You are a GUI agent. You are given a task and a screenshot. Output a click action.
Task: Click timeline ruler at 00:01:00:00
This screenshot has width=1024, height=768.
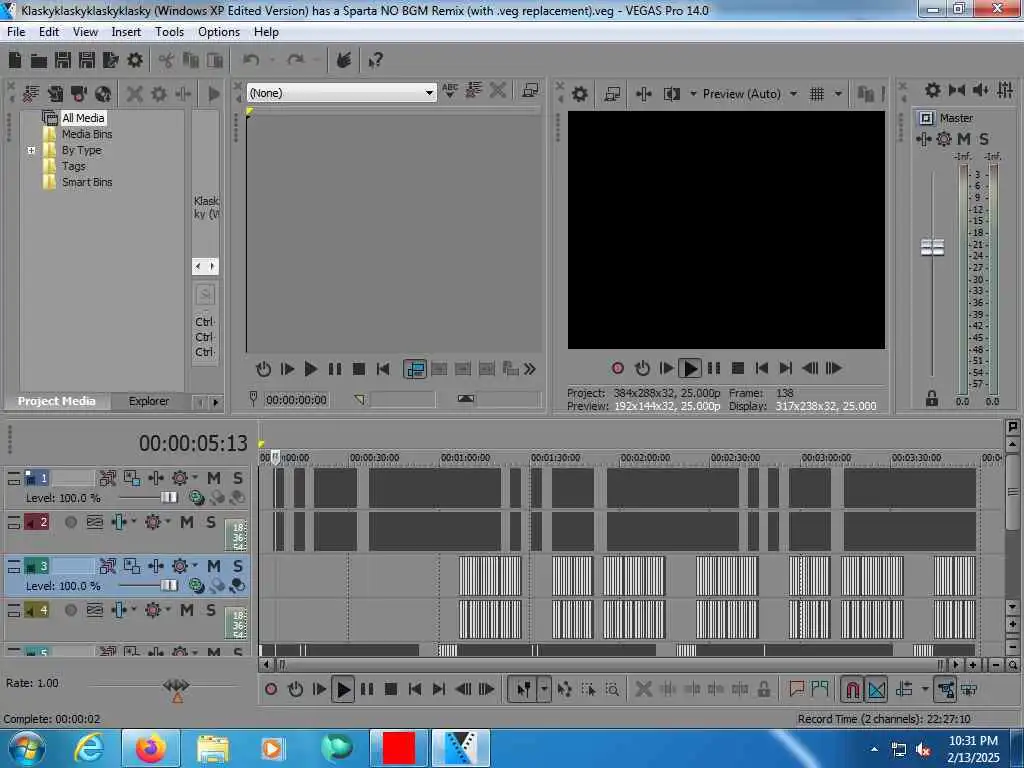click(x=464, y=458)
